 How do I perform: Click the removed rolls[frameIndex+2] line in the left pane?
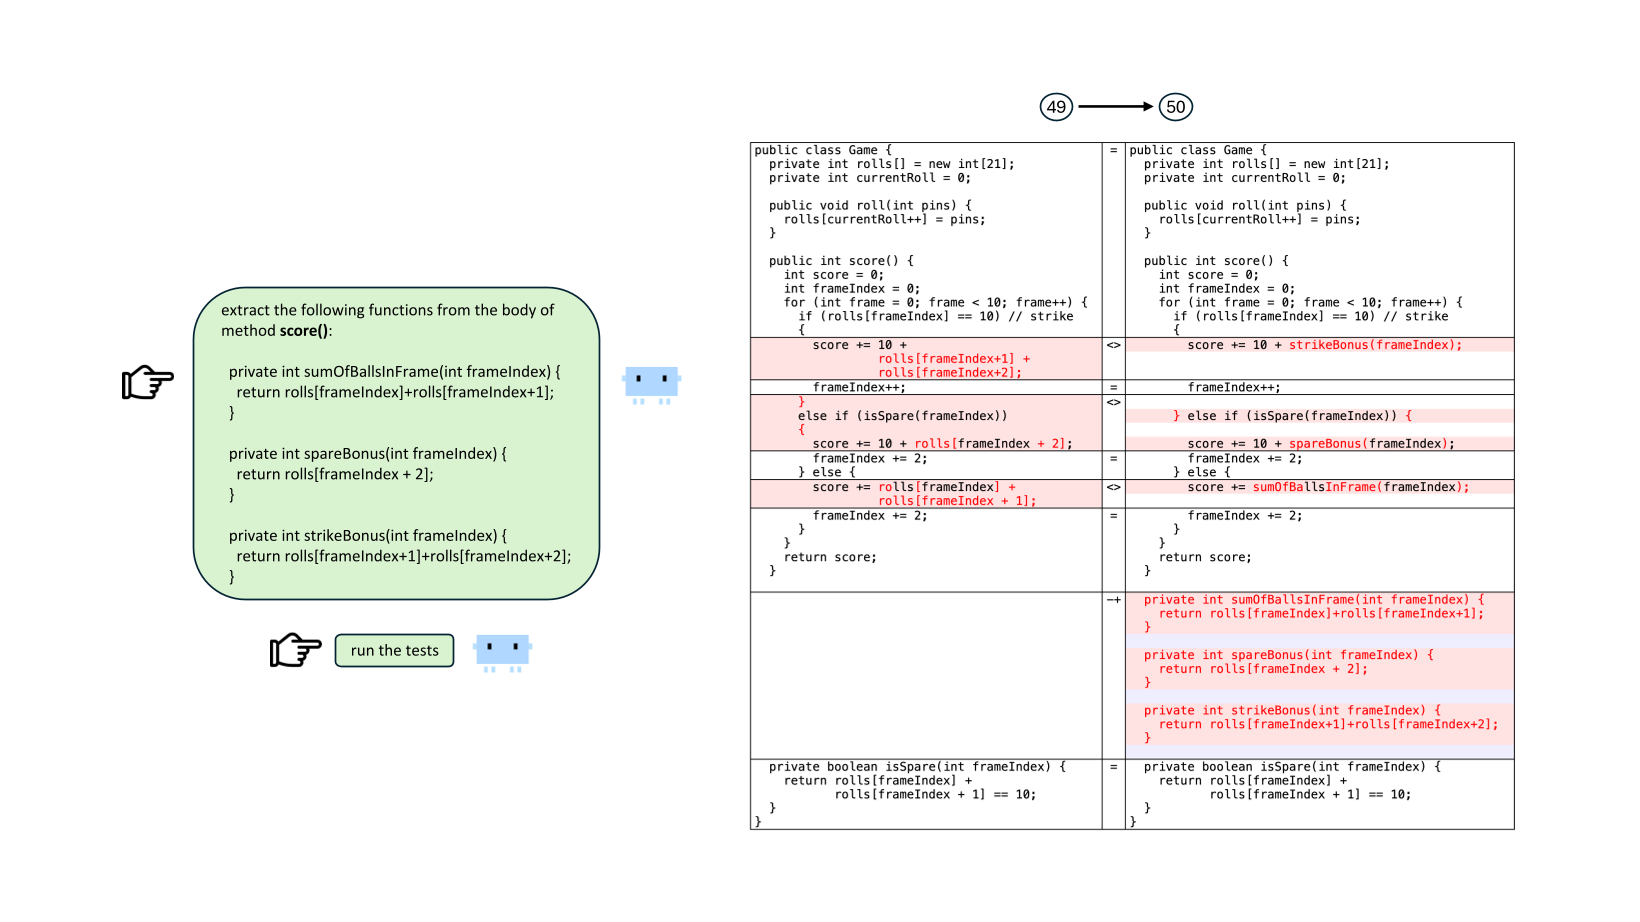(x=949, y=373)
